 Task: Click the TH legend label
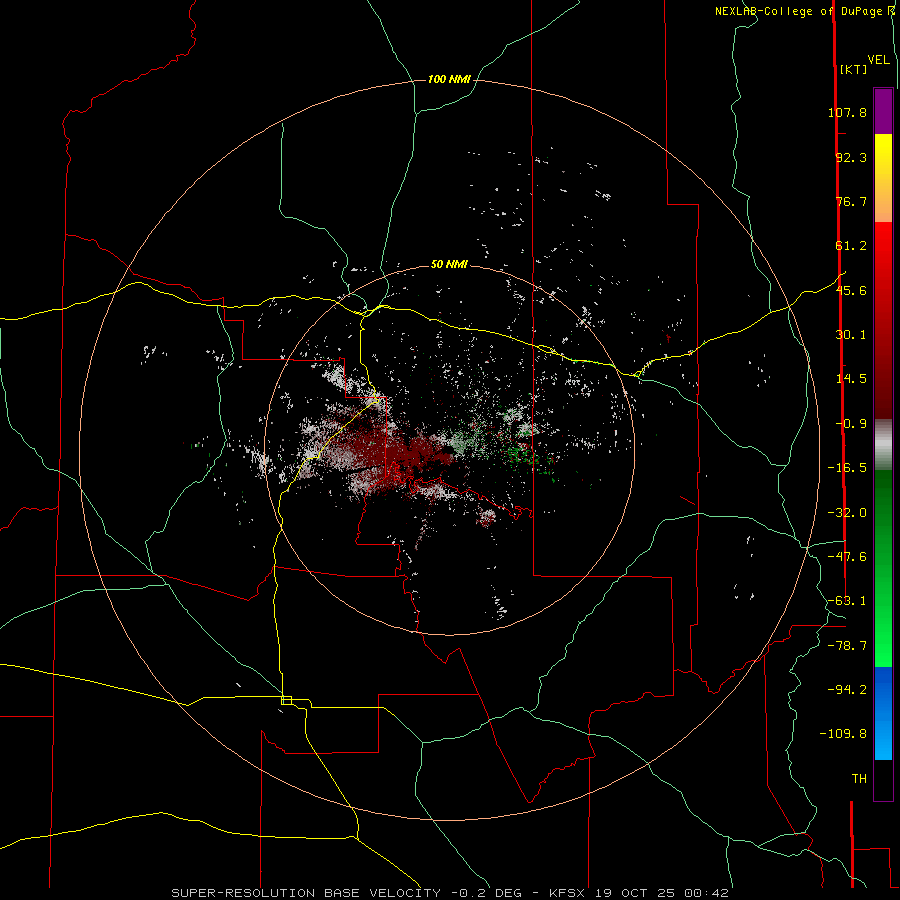click(x=859, y=778)
